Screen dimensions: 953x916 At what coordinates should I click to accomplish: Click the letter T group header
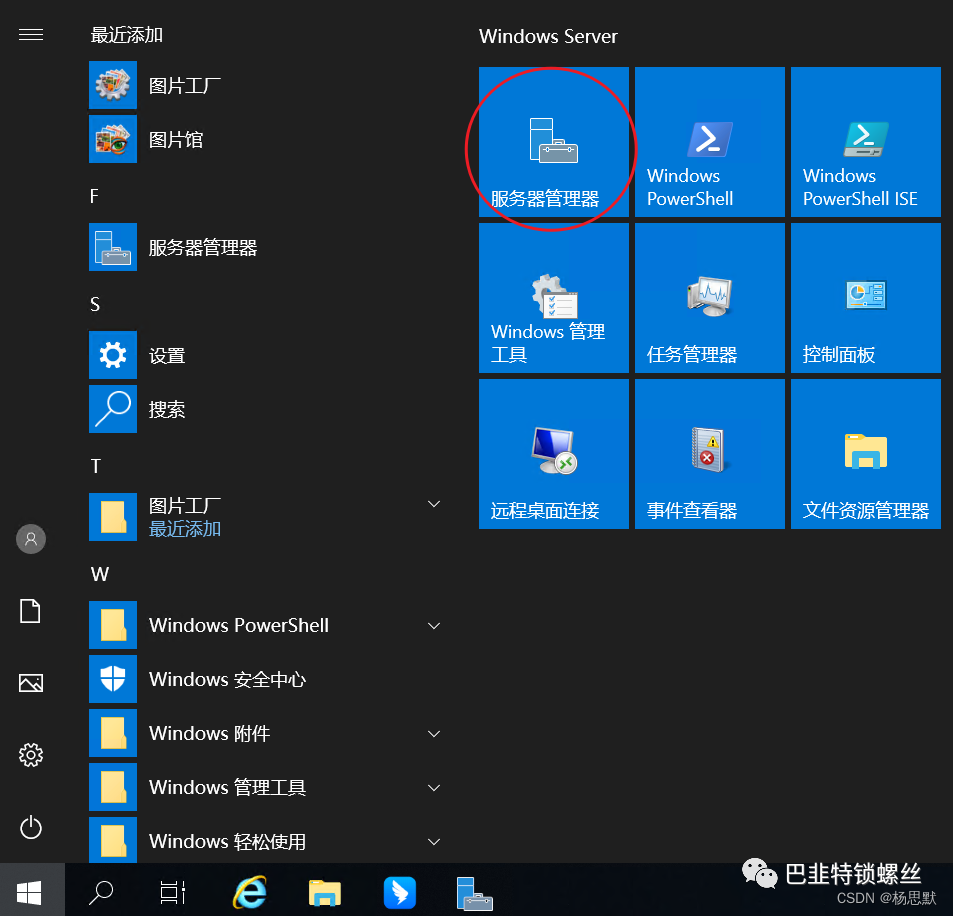pos(95,466)
